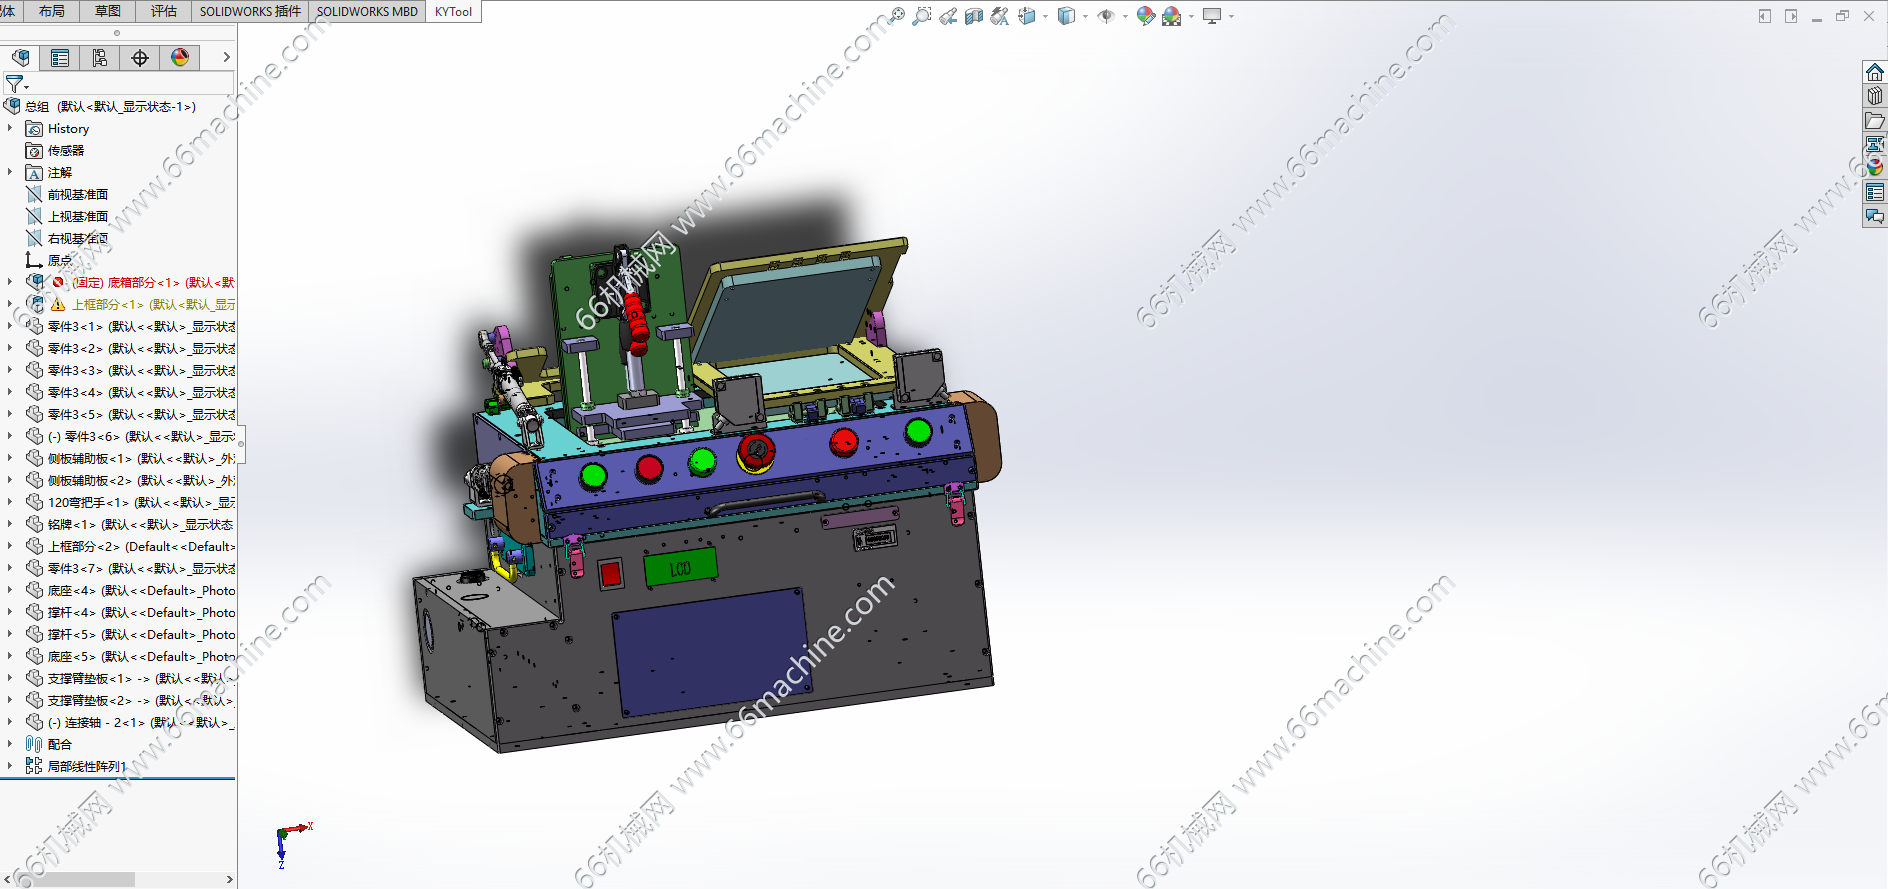The width and height of the screenshot is (1888, 889).
Task: Select the 配合 mates folder
Action: (48, 744)
